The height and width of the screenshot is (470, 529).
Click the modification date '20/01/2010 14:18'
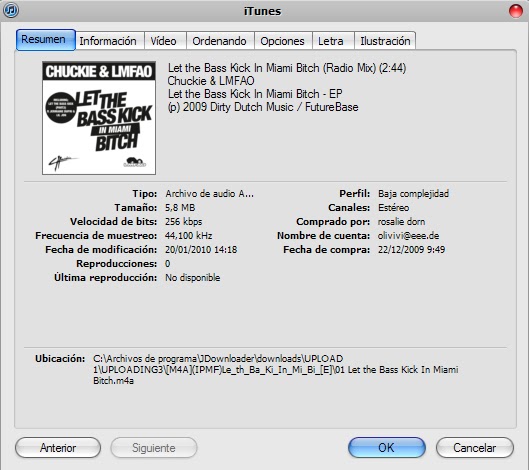[x=201, y=250]
